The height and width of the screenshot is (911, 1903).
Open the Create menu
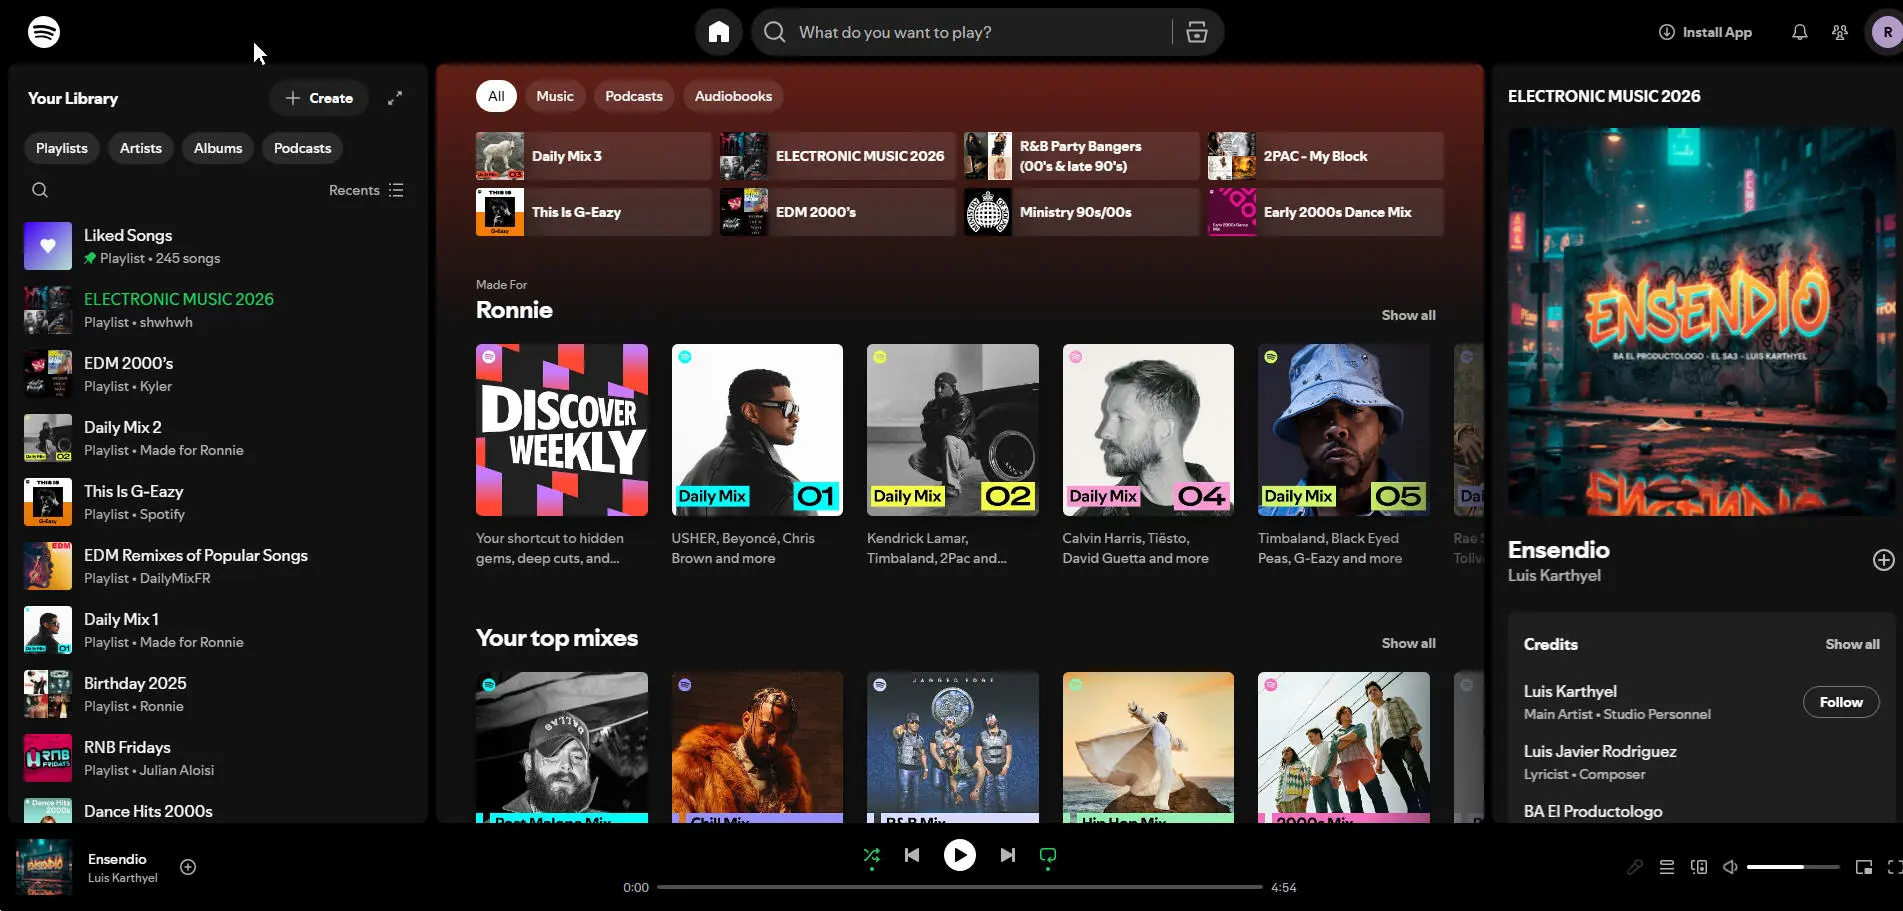[x=319, y=98]
